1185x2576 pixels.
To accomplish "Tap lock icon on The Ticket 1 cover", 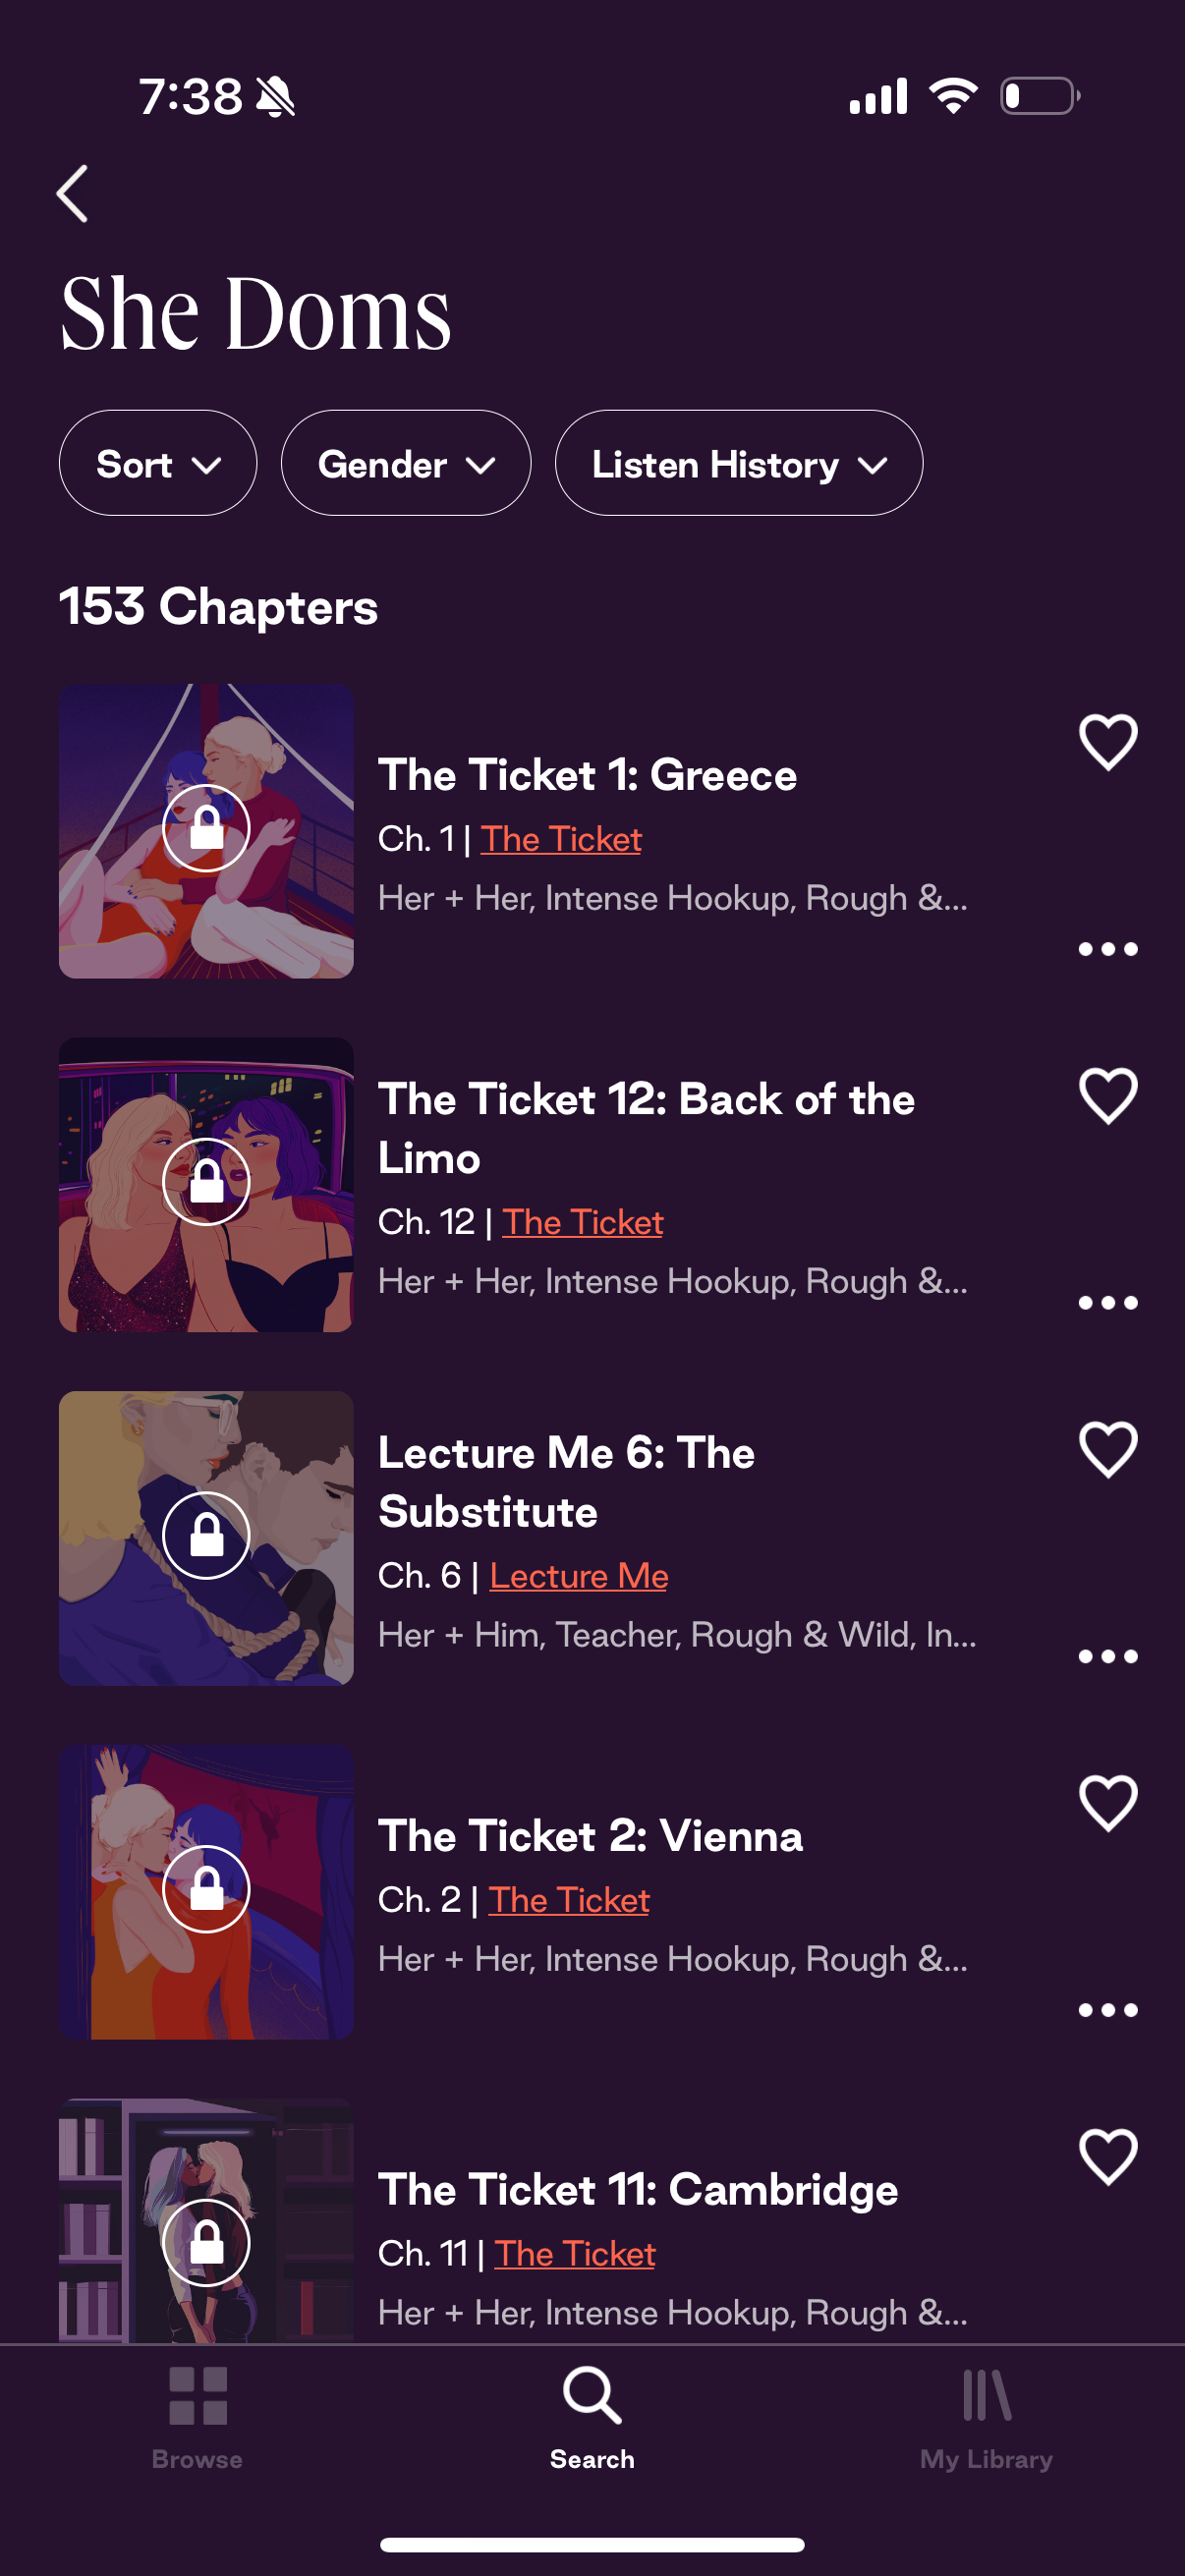I will [206, 828].
